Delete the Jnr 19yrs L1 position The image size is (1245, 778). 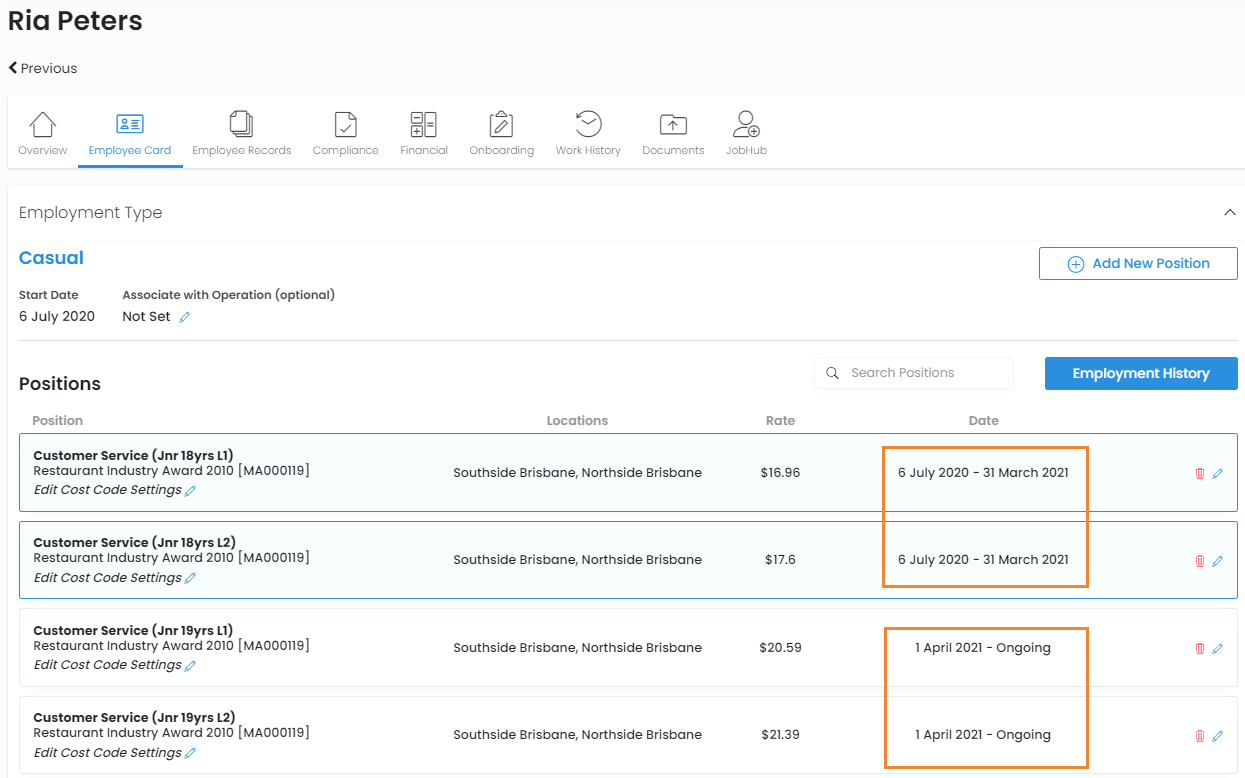coord(1200,649)
